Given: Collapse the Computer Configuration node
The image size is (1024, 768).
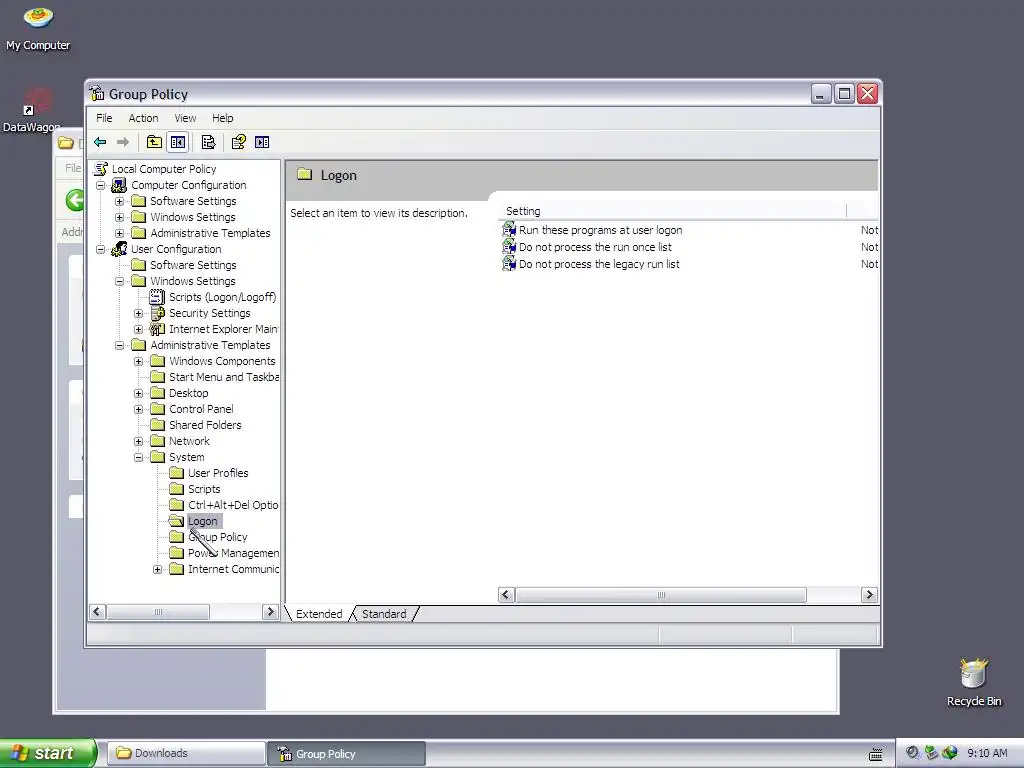Looking at the screenshot, I should [101, 185].
